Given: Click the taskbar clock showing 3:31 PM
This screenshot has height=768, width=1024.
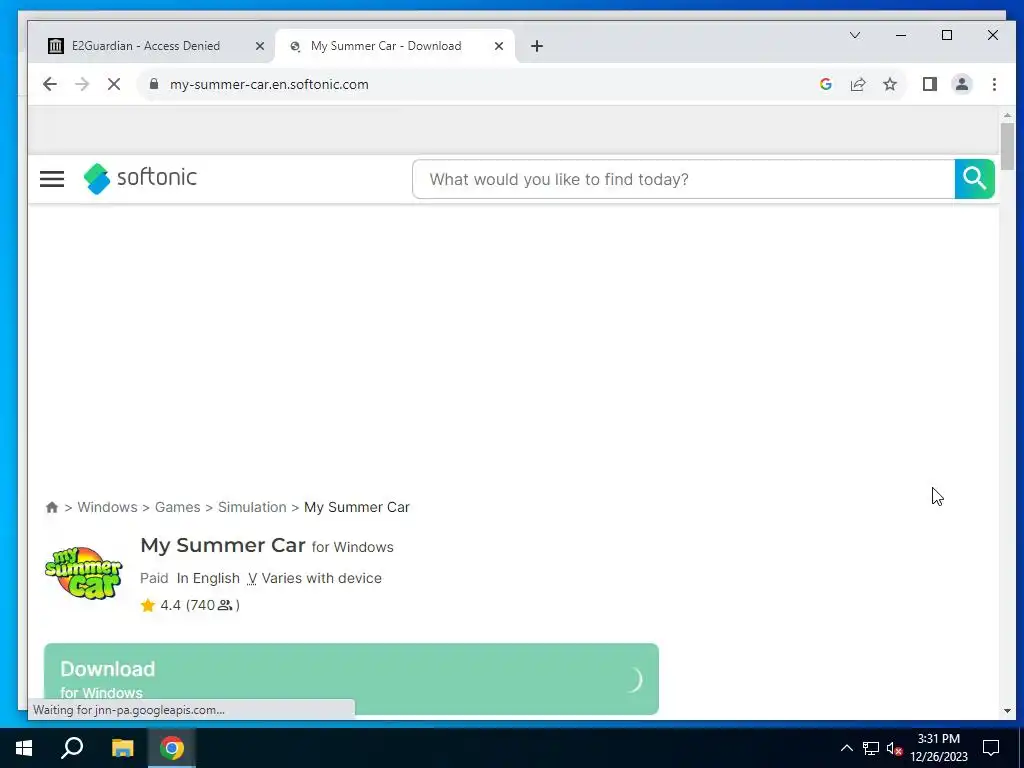Looking at the screenshot, I should (938, 748).
